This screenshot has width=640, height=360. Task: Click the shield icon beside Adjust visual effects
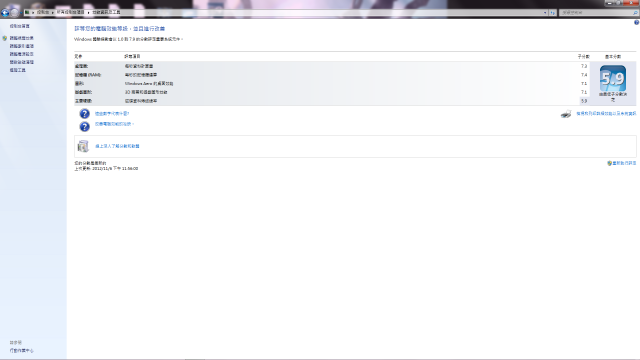coord(4,38)
